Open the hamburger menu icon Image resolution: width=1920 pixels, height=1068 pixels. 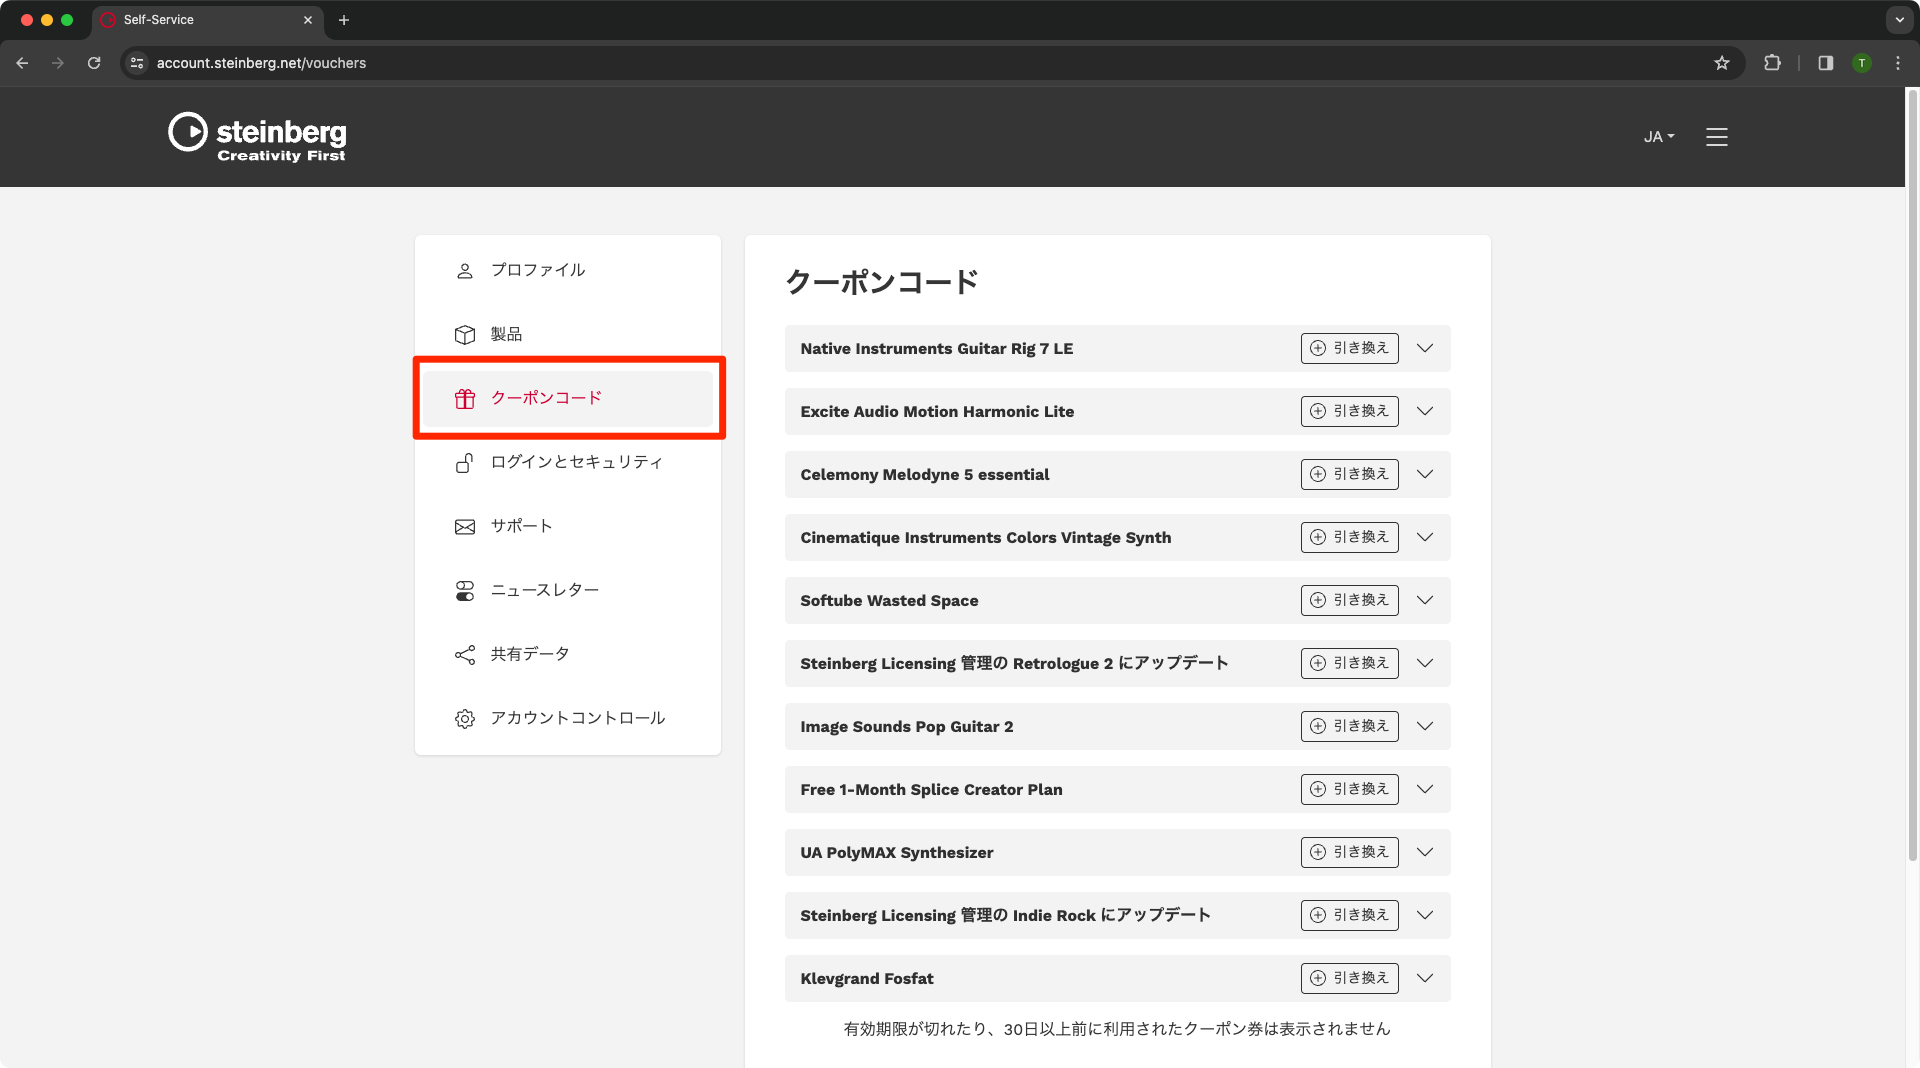(x=1716, y=137)
